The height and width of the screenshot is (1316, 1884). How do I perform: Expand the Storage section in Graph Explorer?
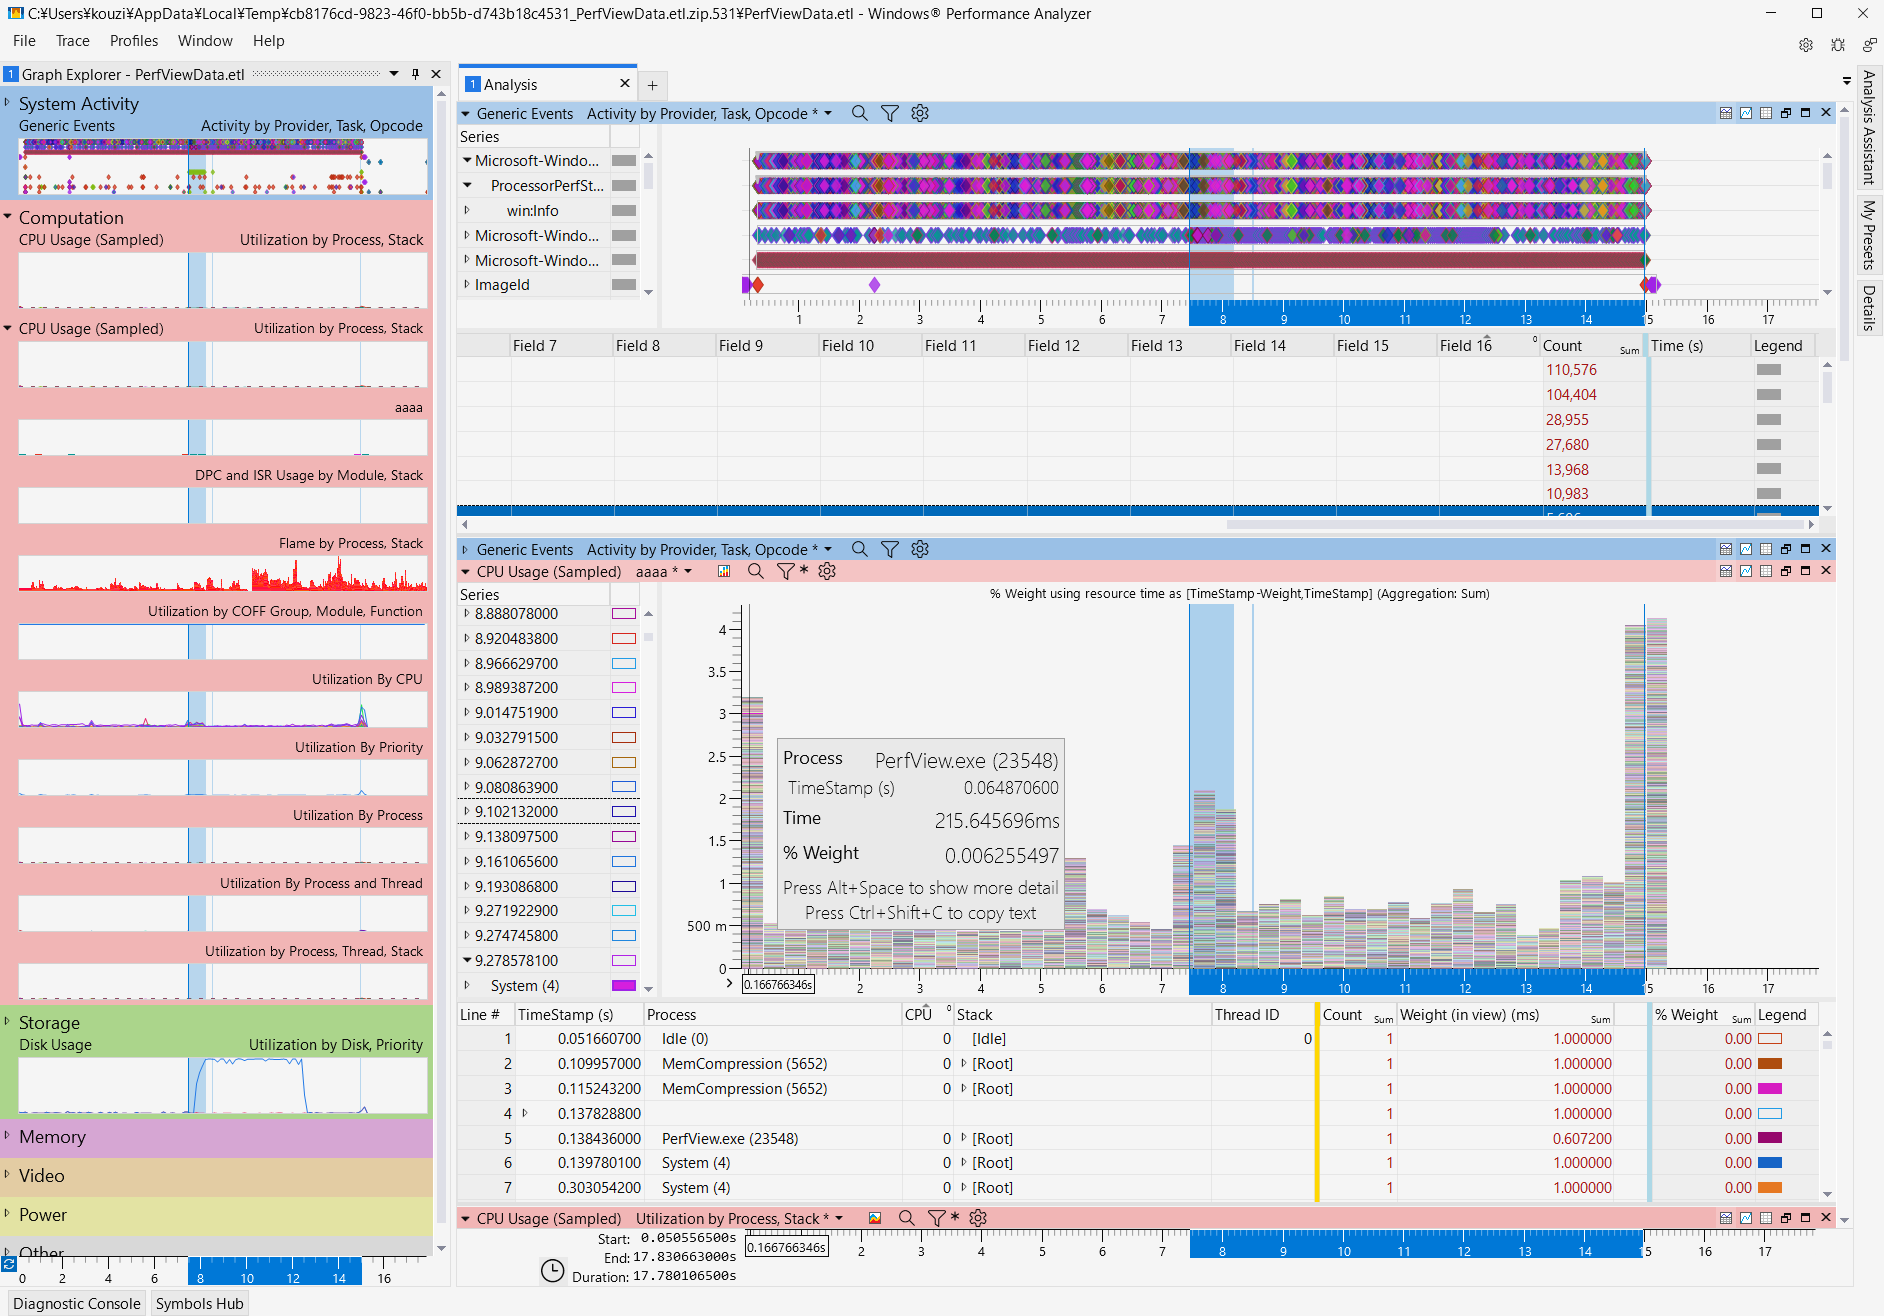click(8, 1022)
